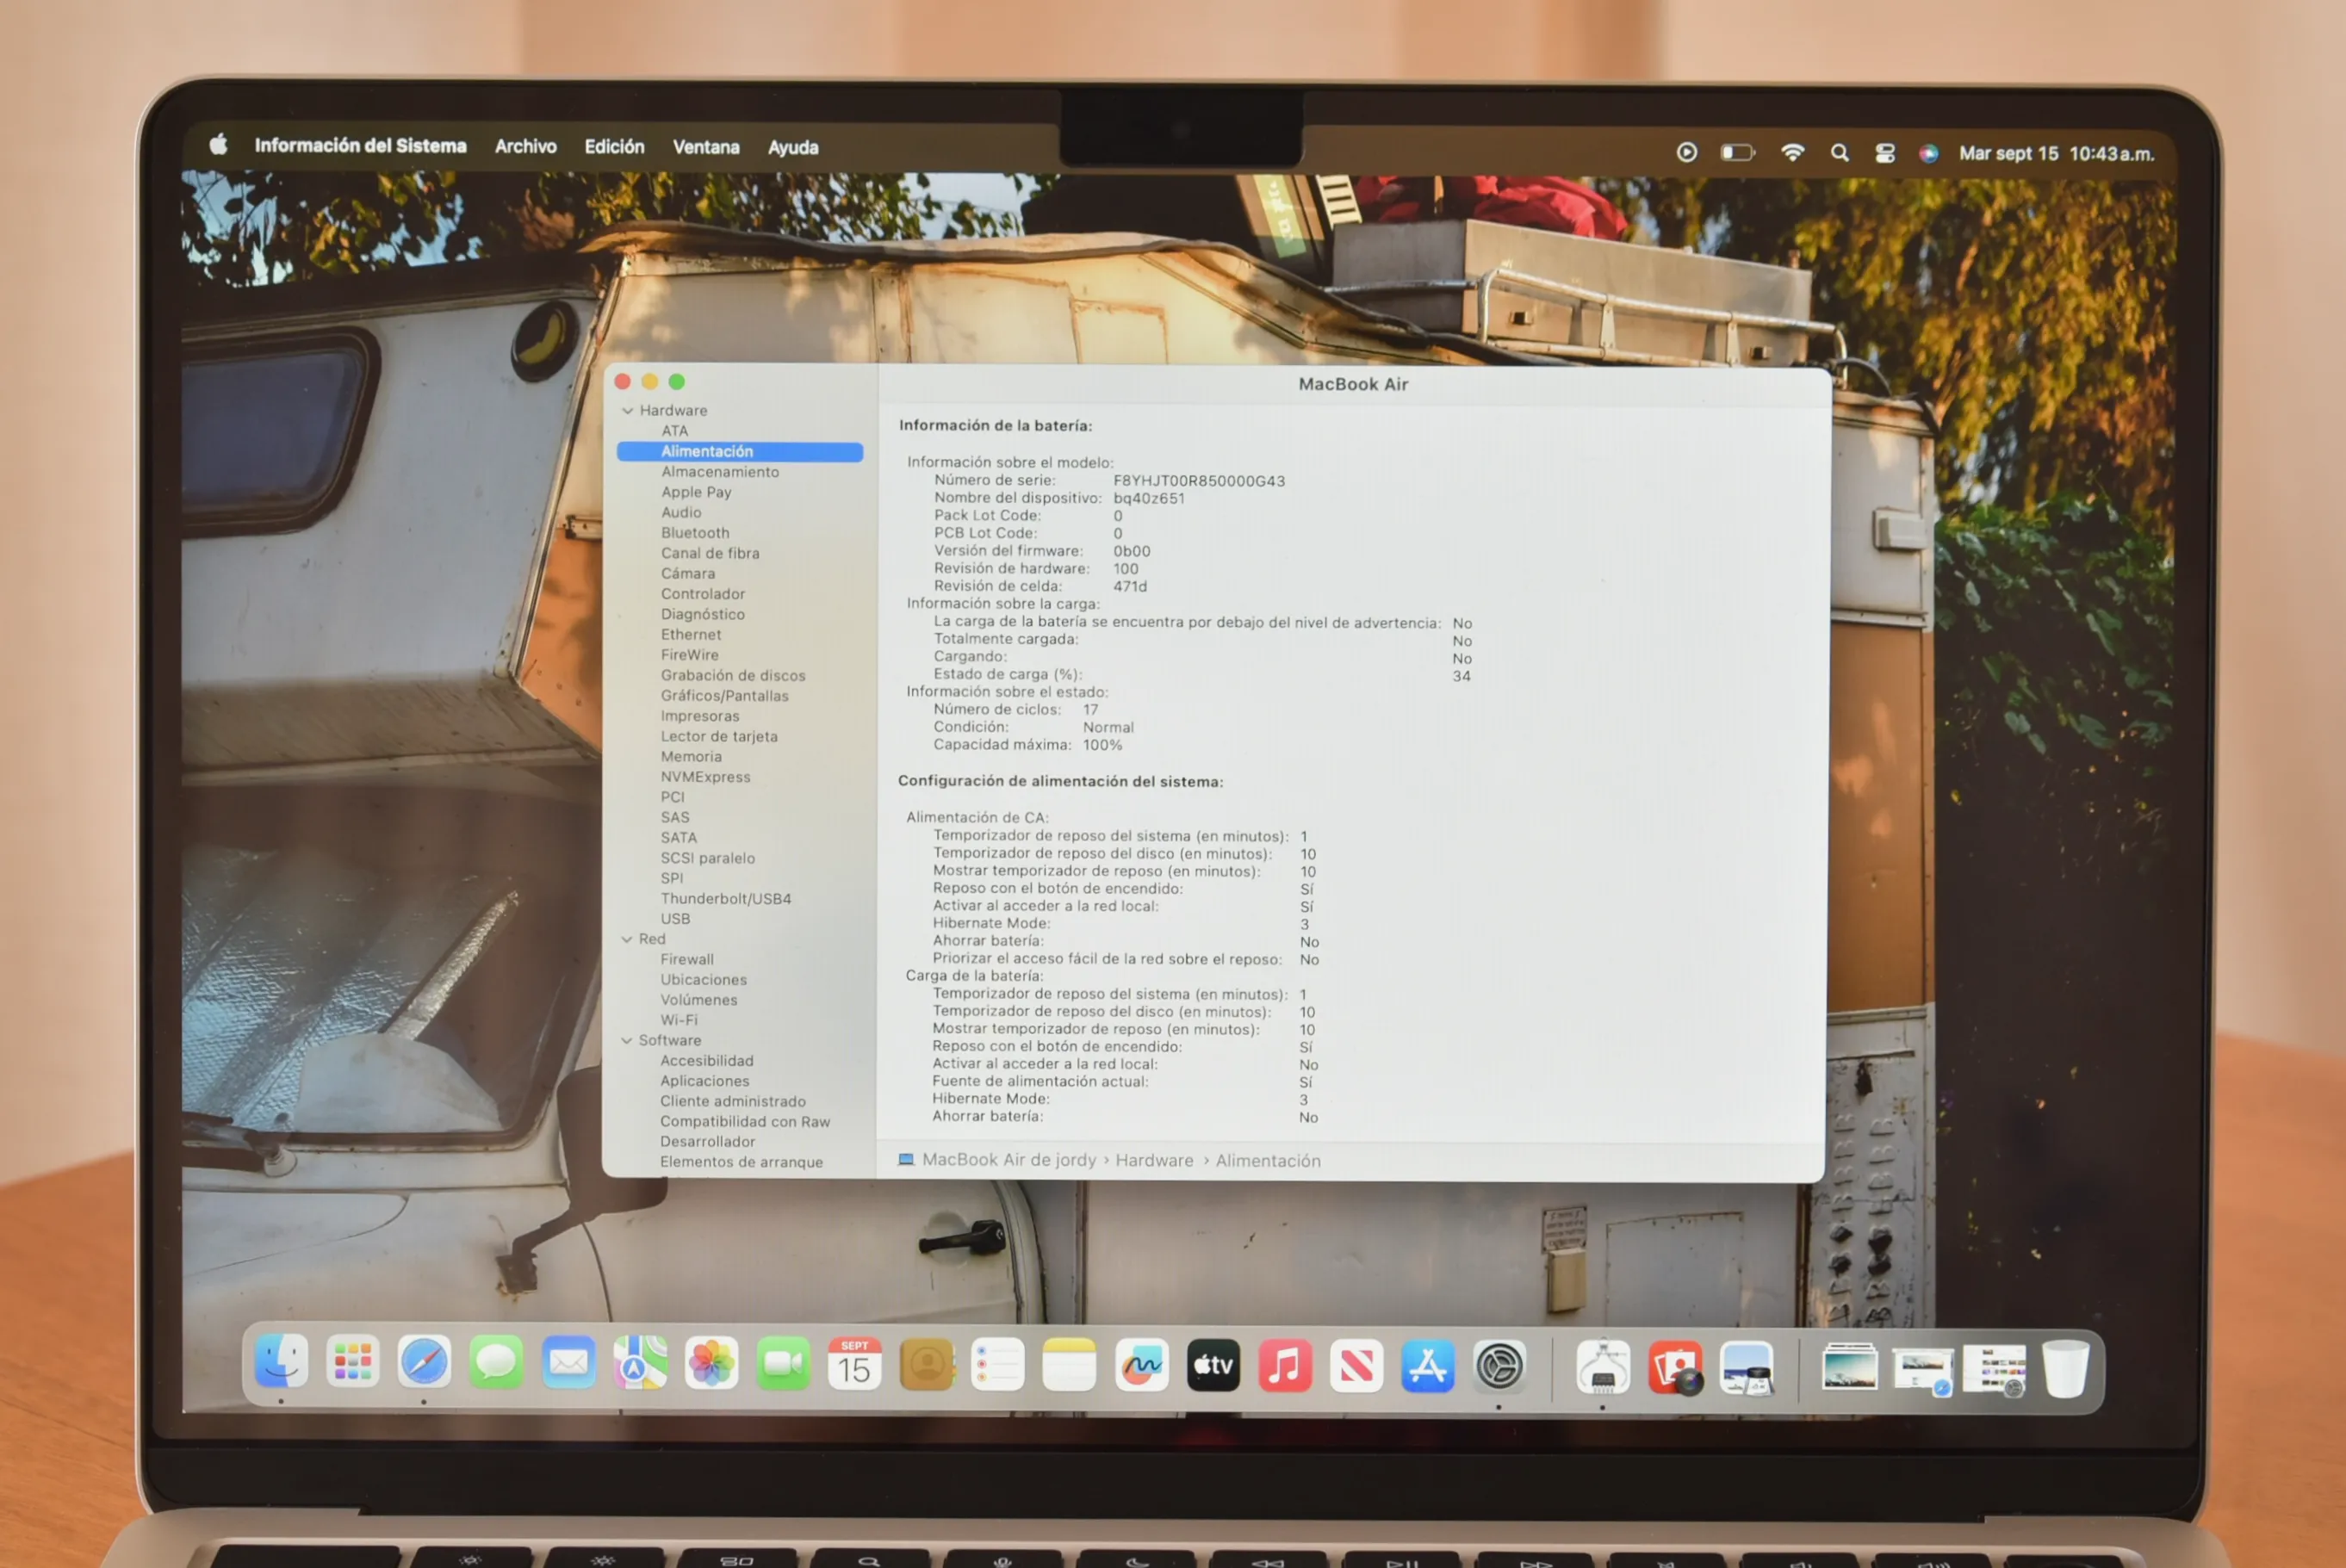2346x1568 pixels.
Task: Collapse the Red section in sidebar
Action: [x=627, y=939]
